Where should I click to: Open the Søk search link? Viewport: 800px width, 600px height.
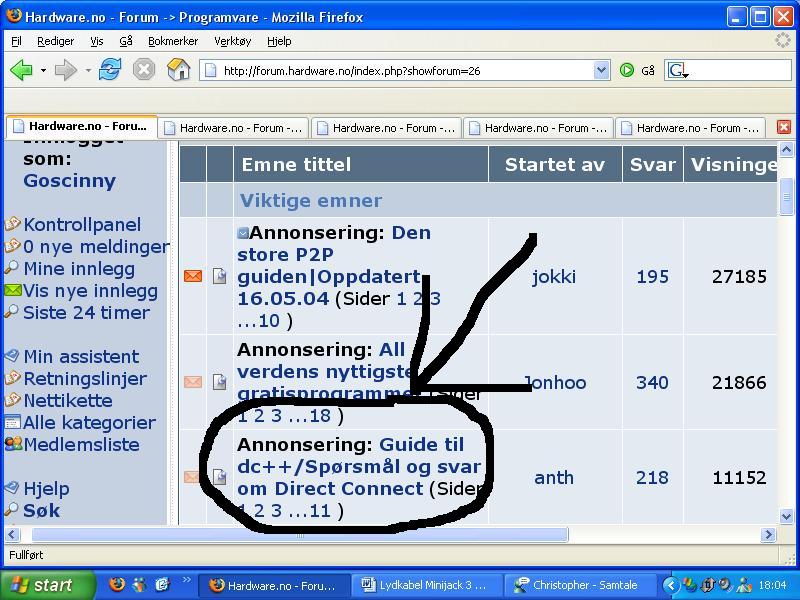pyautogui.click(x=41, y=511)
